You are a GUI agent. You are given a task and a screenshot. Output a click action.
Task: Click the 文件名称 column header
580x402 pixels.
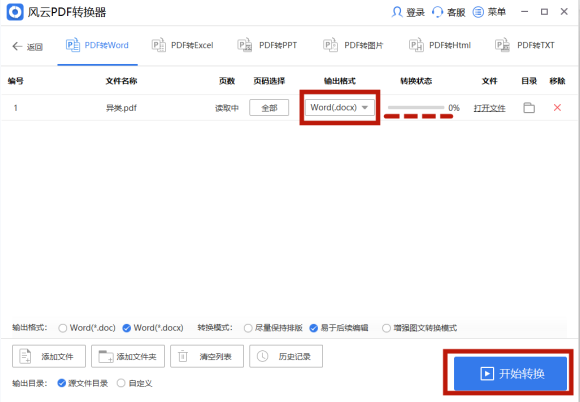121,81
